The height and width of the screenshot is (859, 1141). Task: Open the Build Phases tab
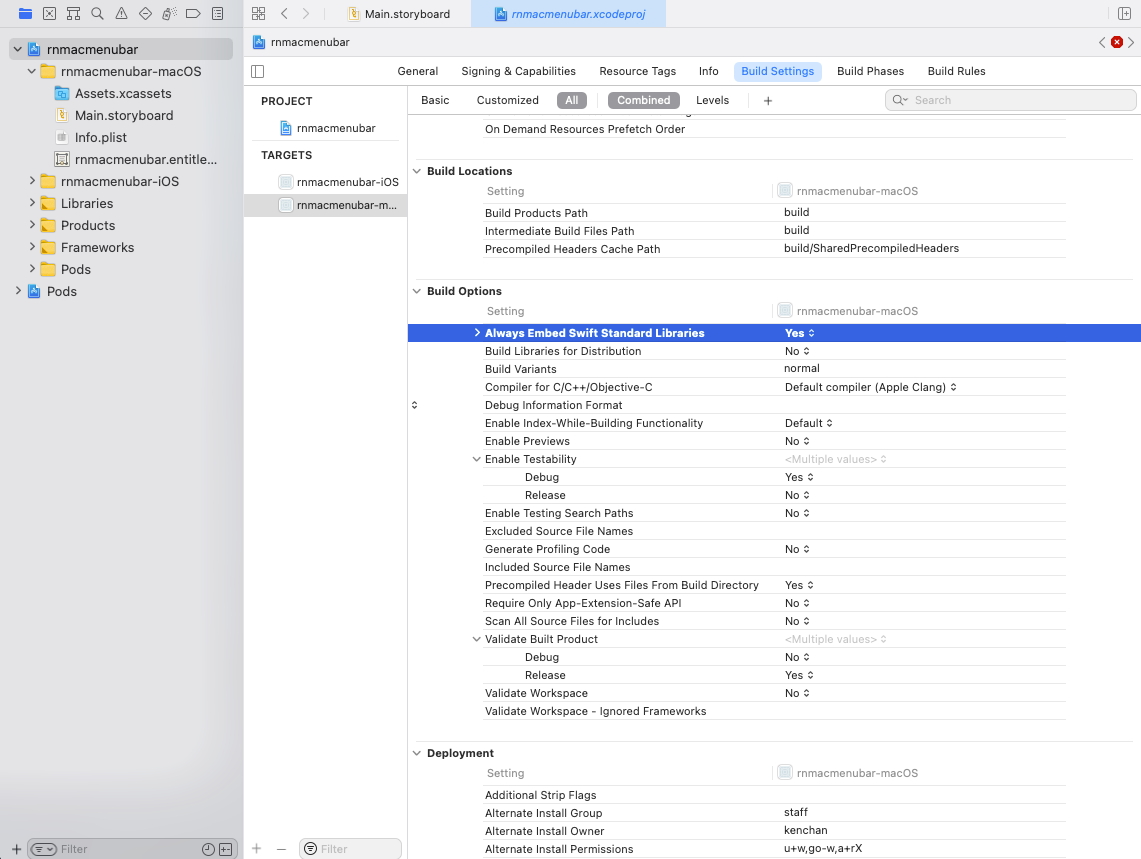[x=870, y=71]
